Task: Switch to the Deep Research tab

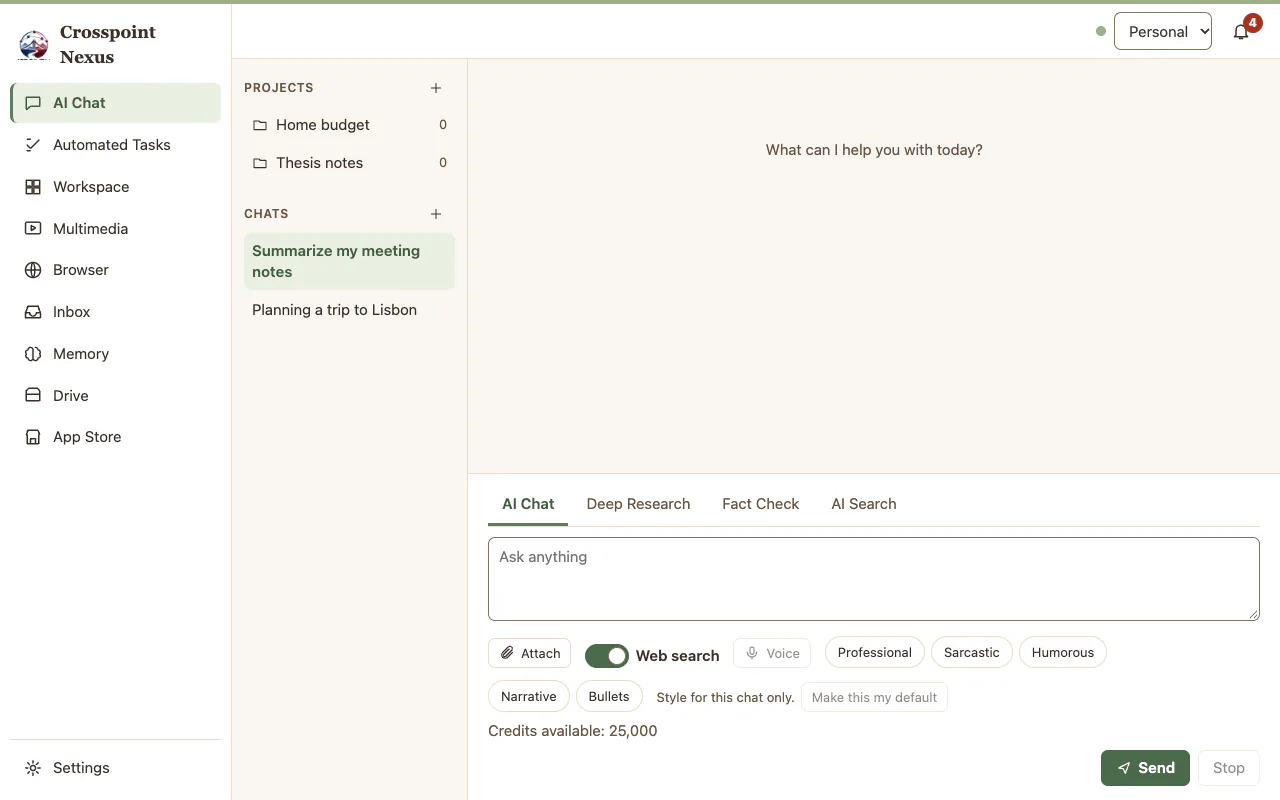Action: (638, 504)
